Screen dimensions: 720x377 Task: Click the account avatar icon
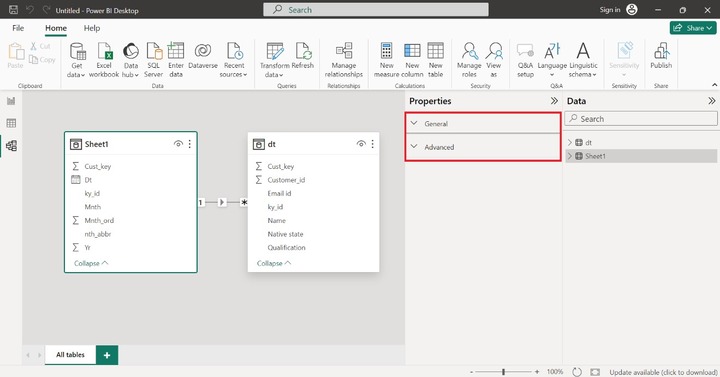coord(632,10)
